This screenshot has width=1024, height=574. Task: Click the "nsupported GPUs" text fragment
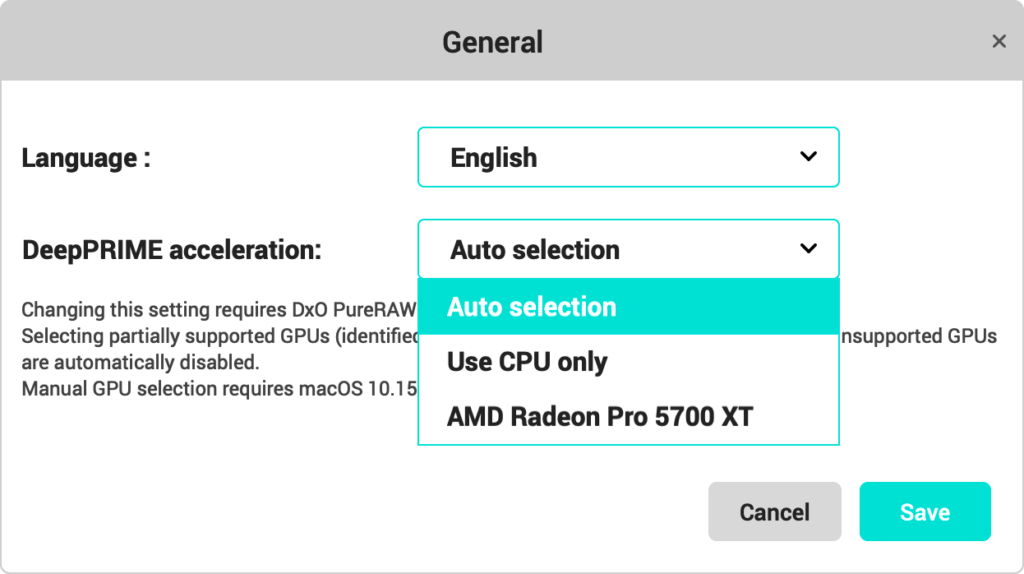tap(918, 336)
